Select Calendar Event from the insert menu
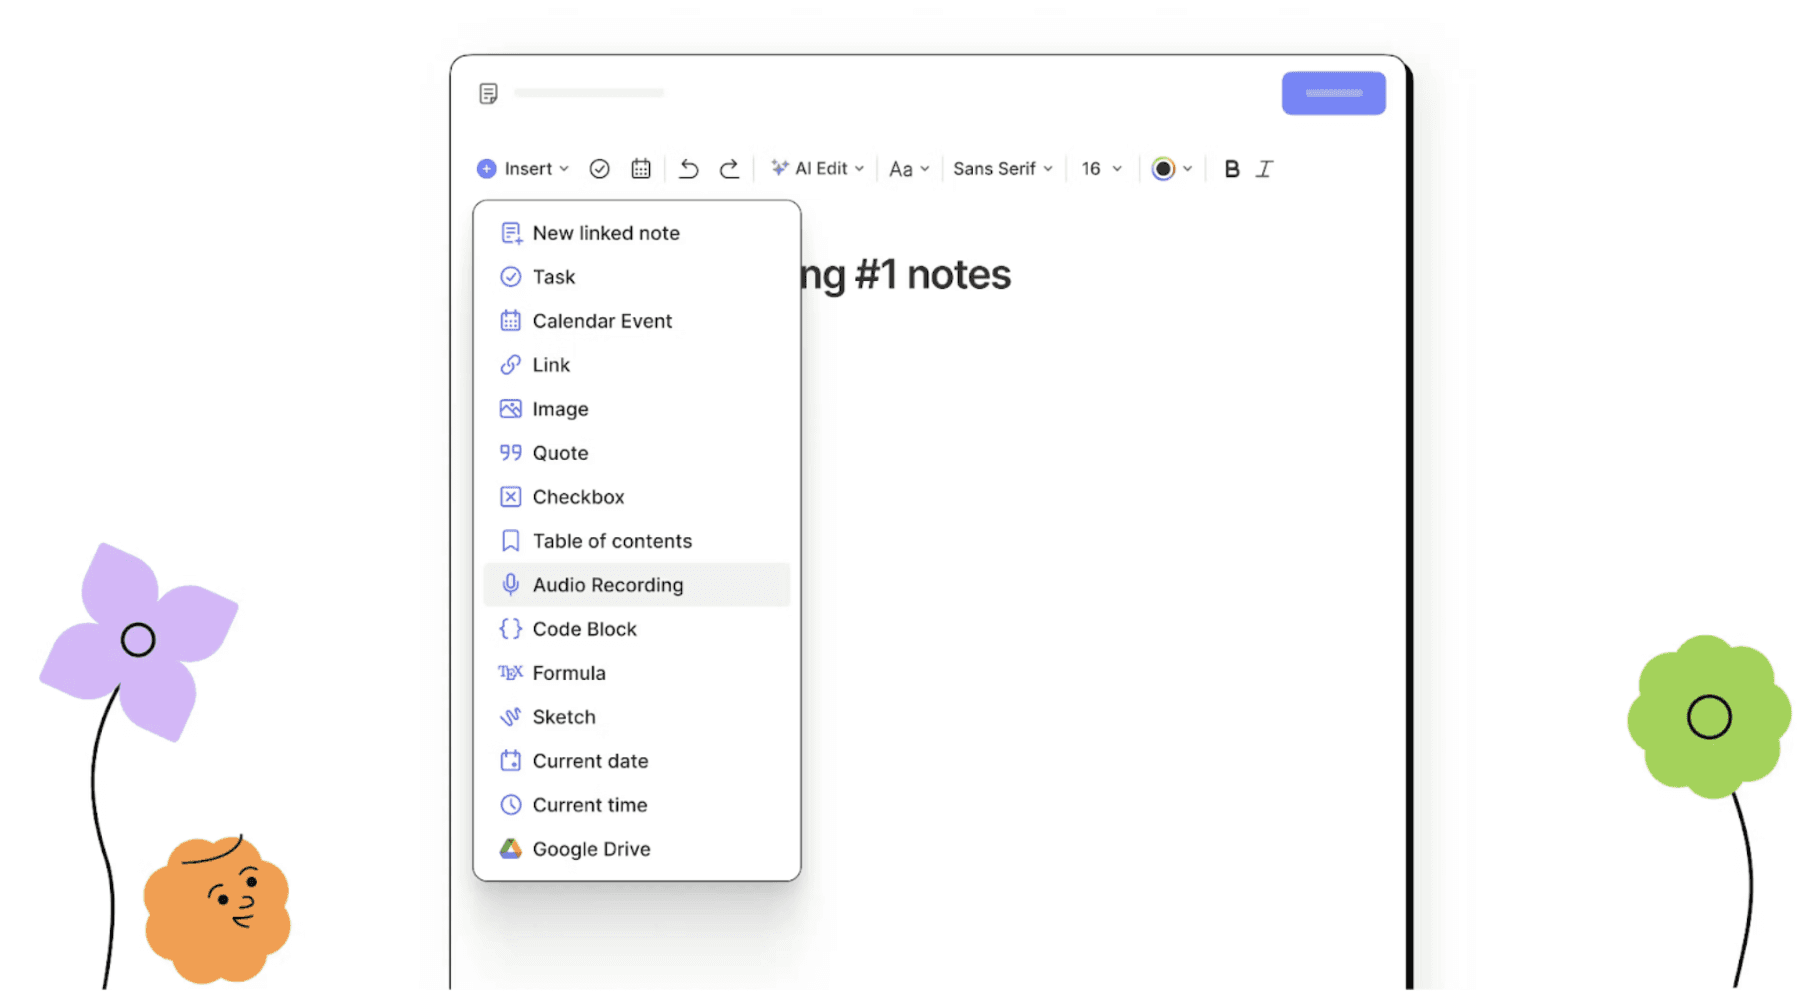 click(x=602, y=321)
